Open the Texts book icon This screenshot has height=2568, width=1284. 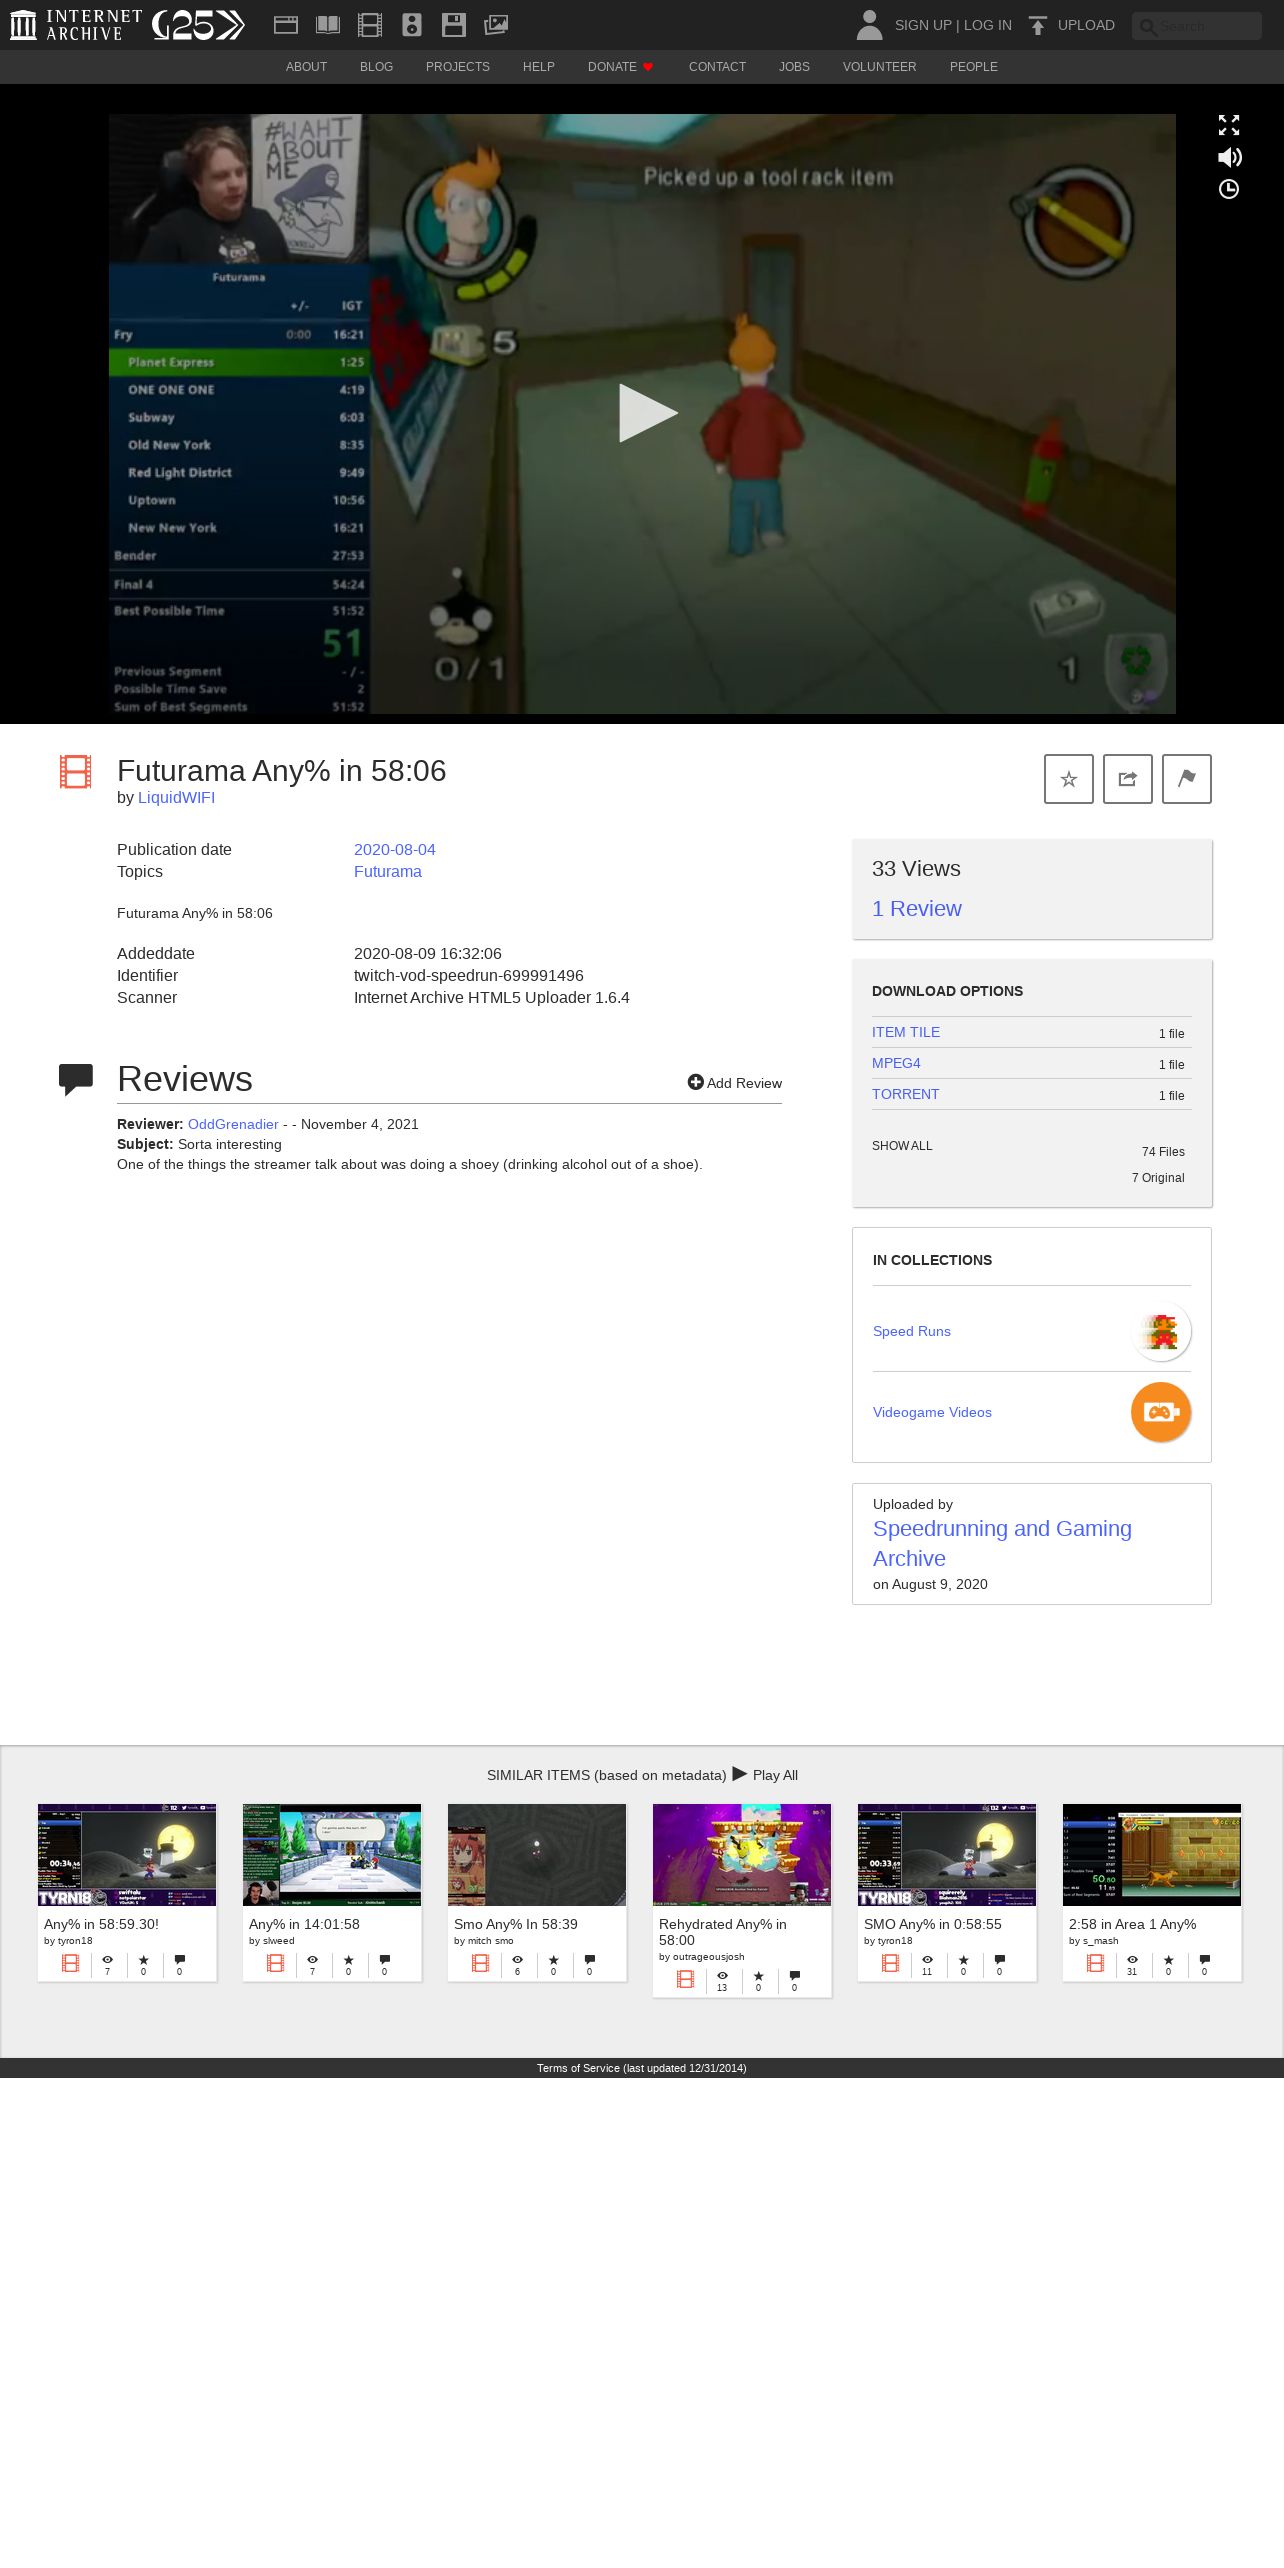click(328, 25)
